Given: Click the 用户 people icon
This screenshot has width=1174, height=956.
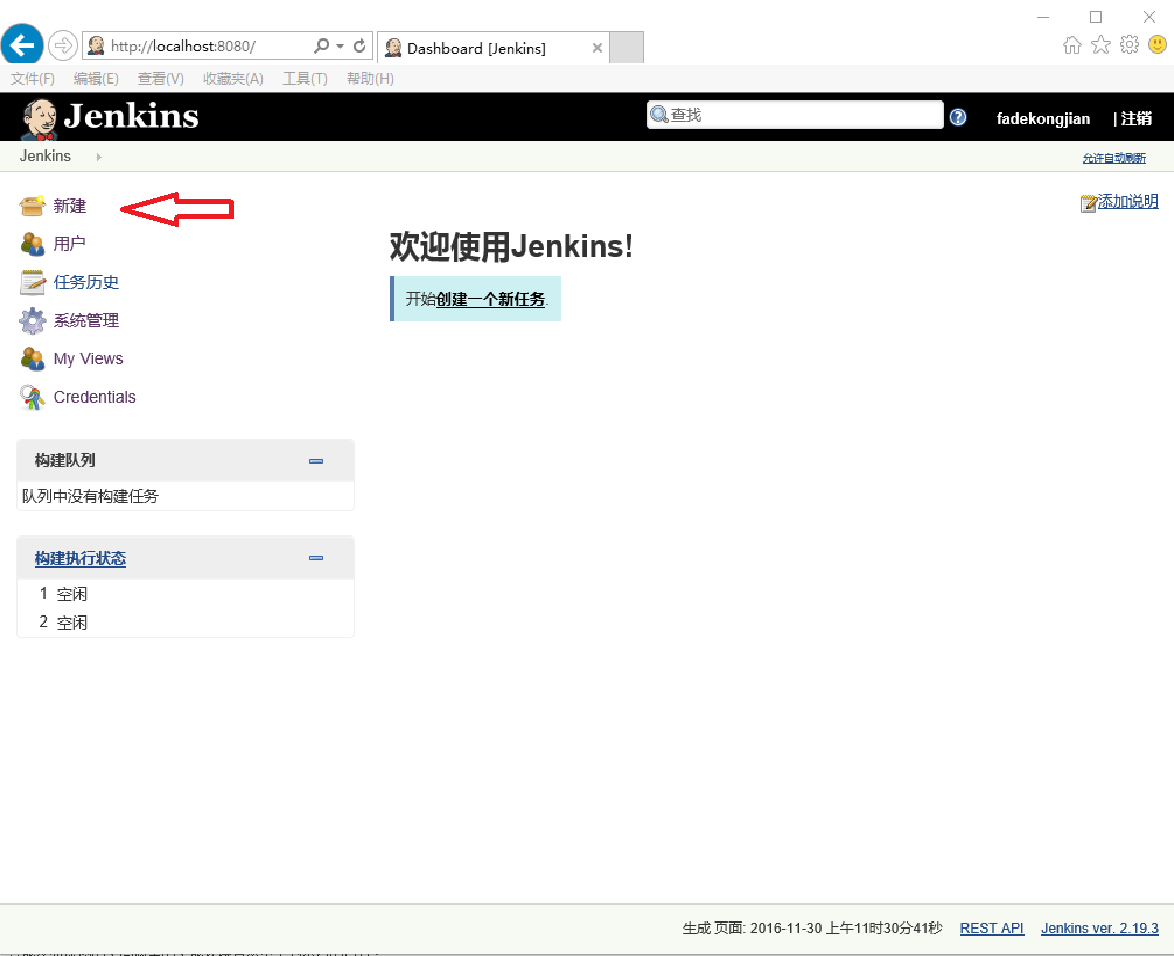Looking at the screenshot, I should tap(32, 244).
